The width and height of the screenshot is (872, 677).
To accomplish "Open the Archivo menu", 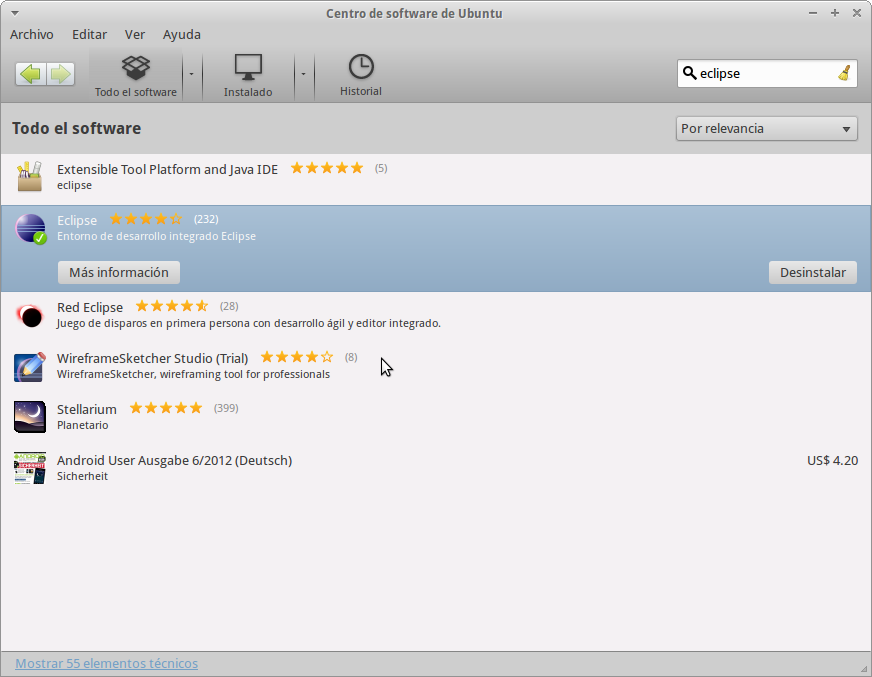I will (32, 34).
